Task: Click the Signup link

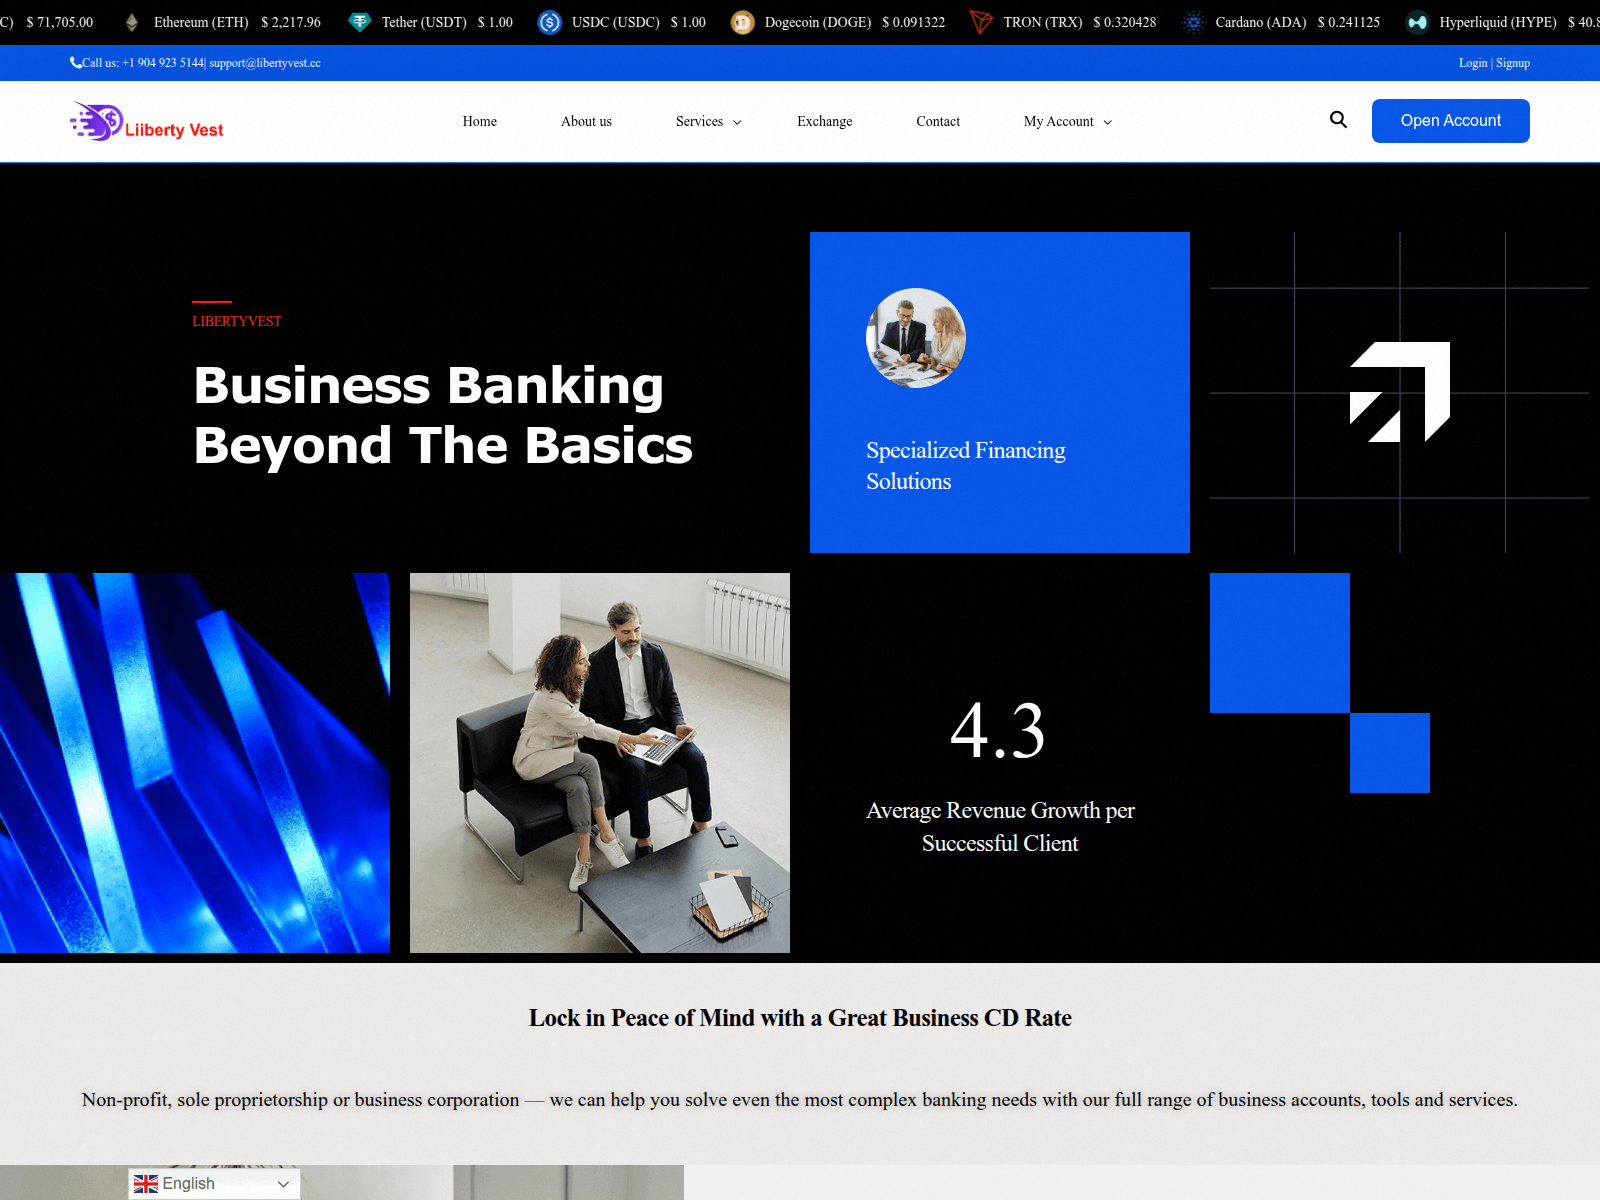Action: click(x=1513, y=63)
